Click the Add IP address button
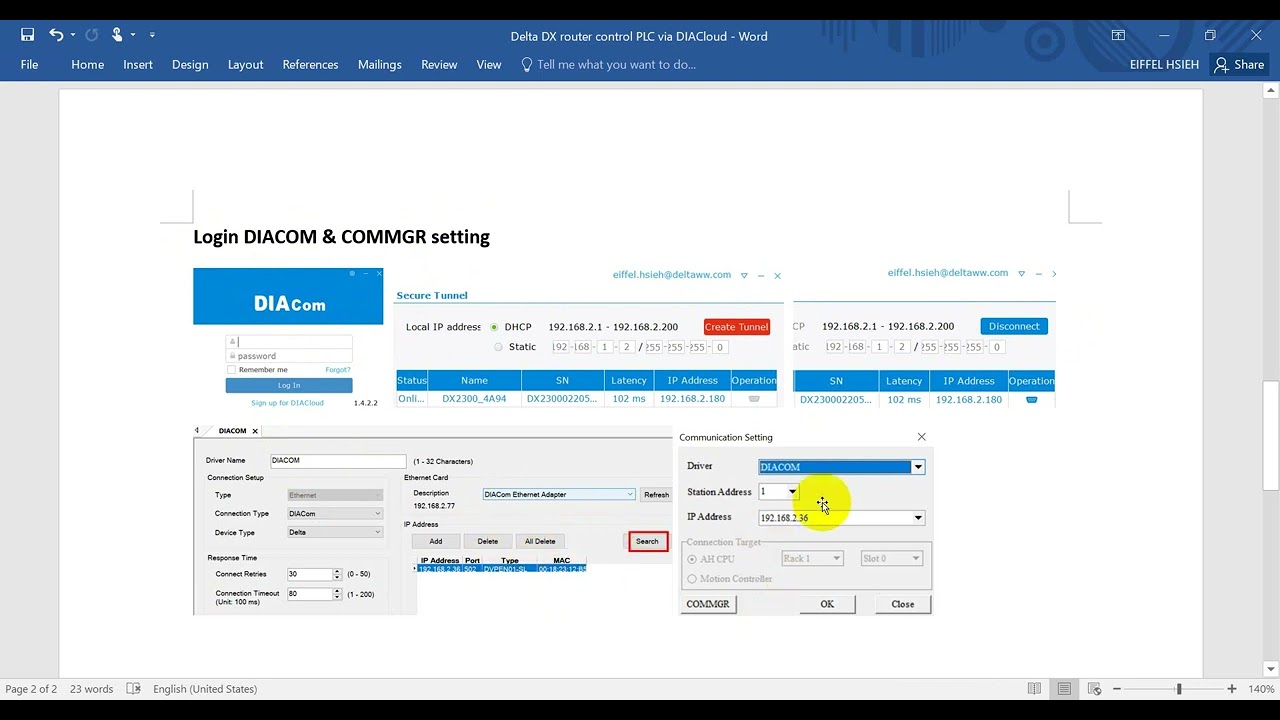Image resolution: width=1280 pixels, height=720 pixels. pyautogui.click(x=436, y=541)
